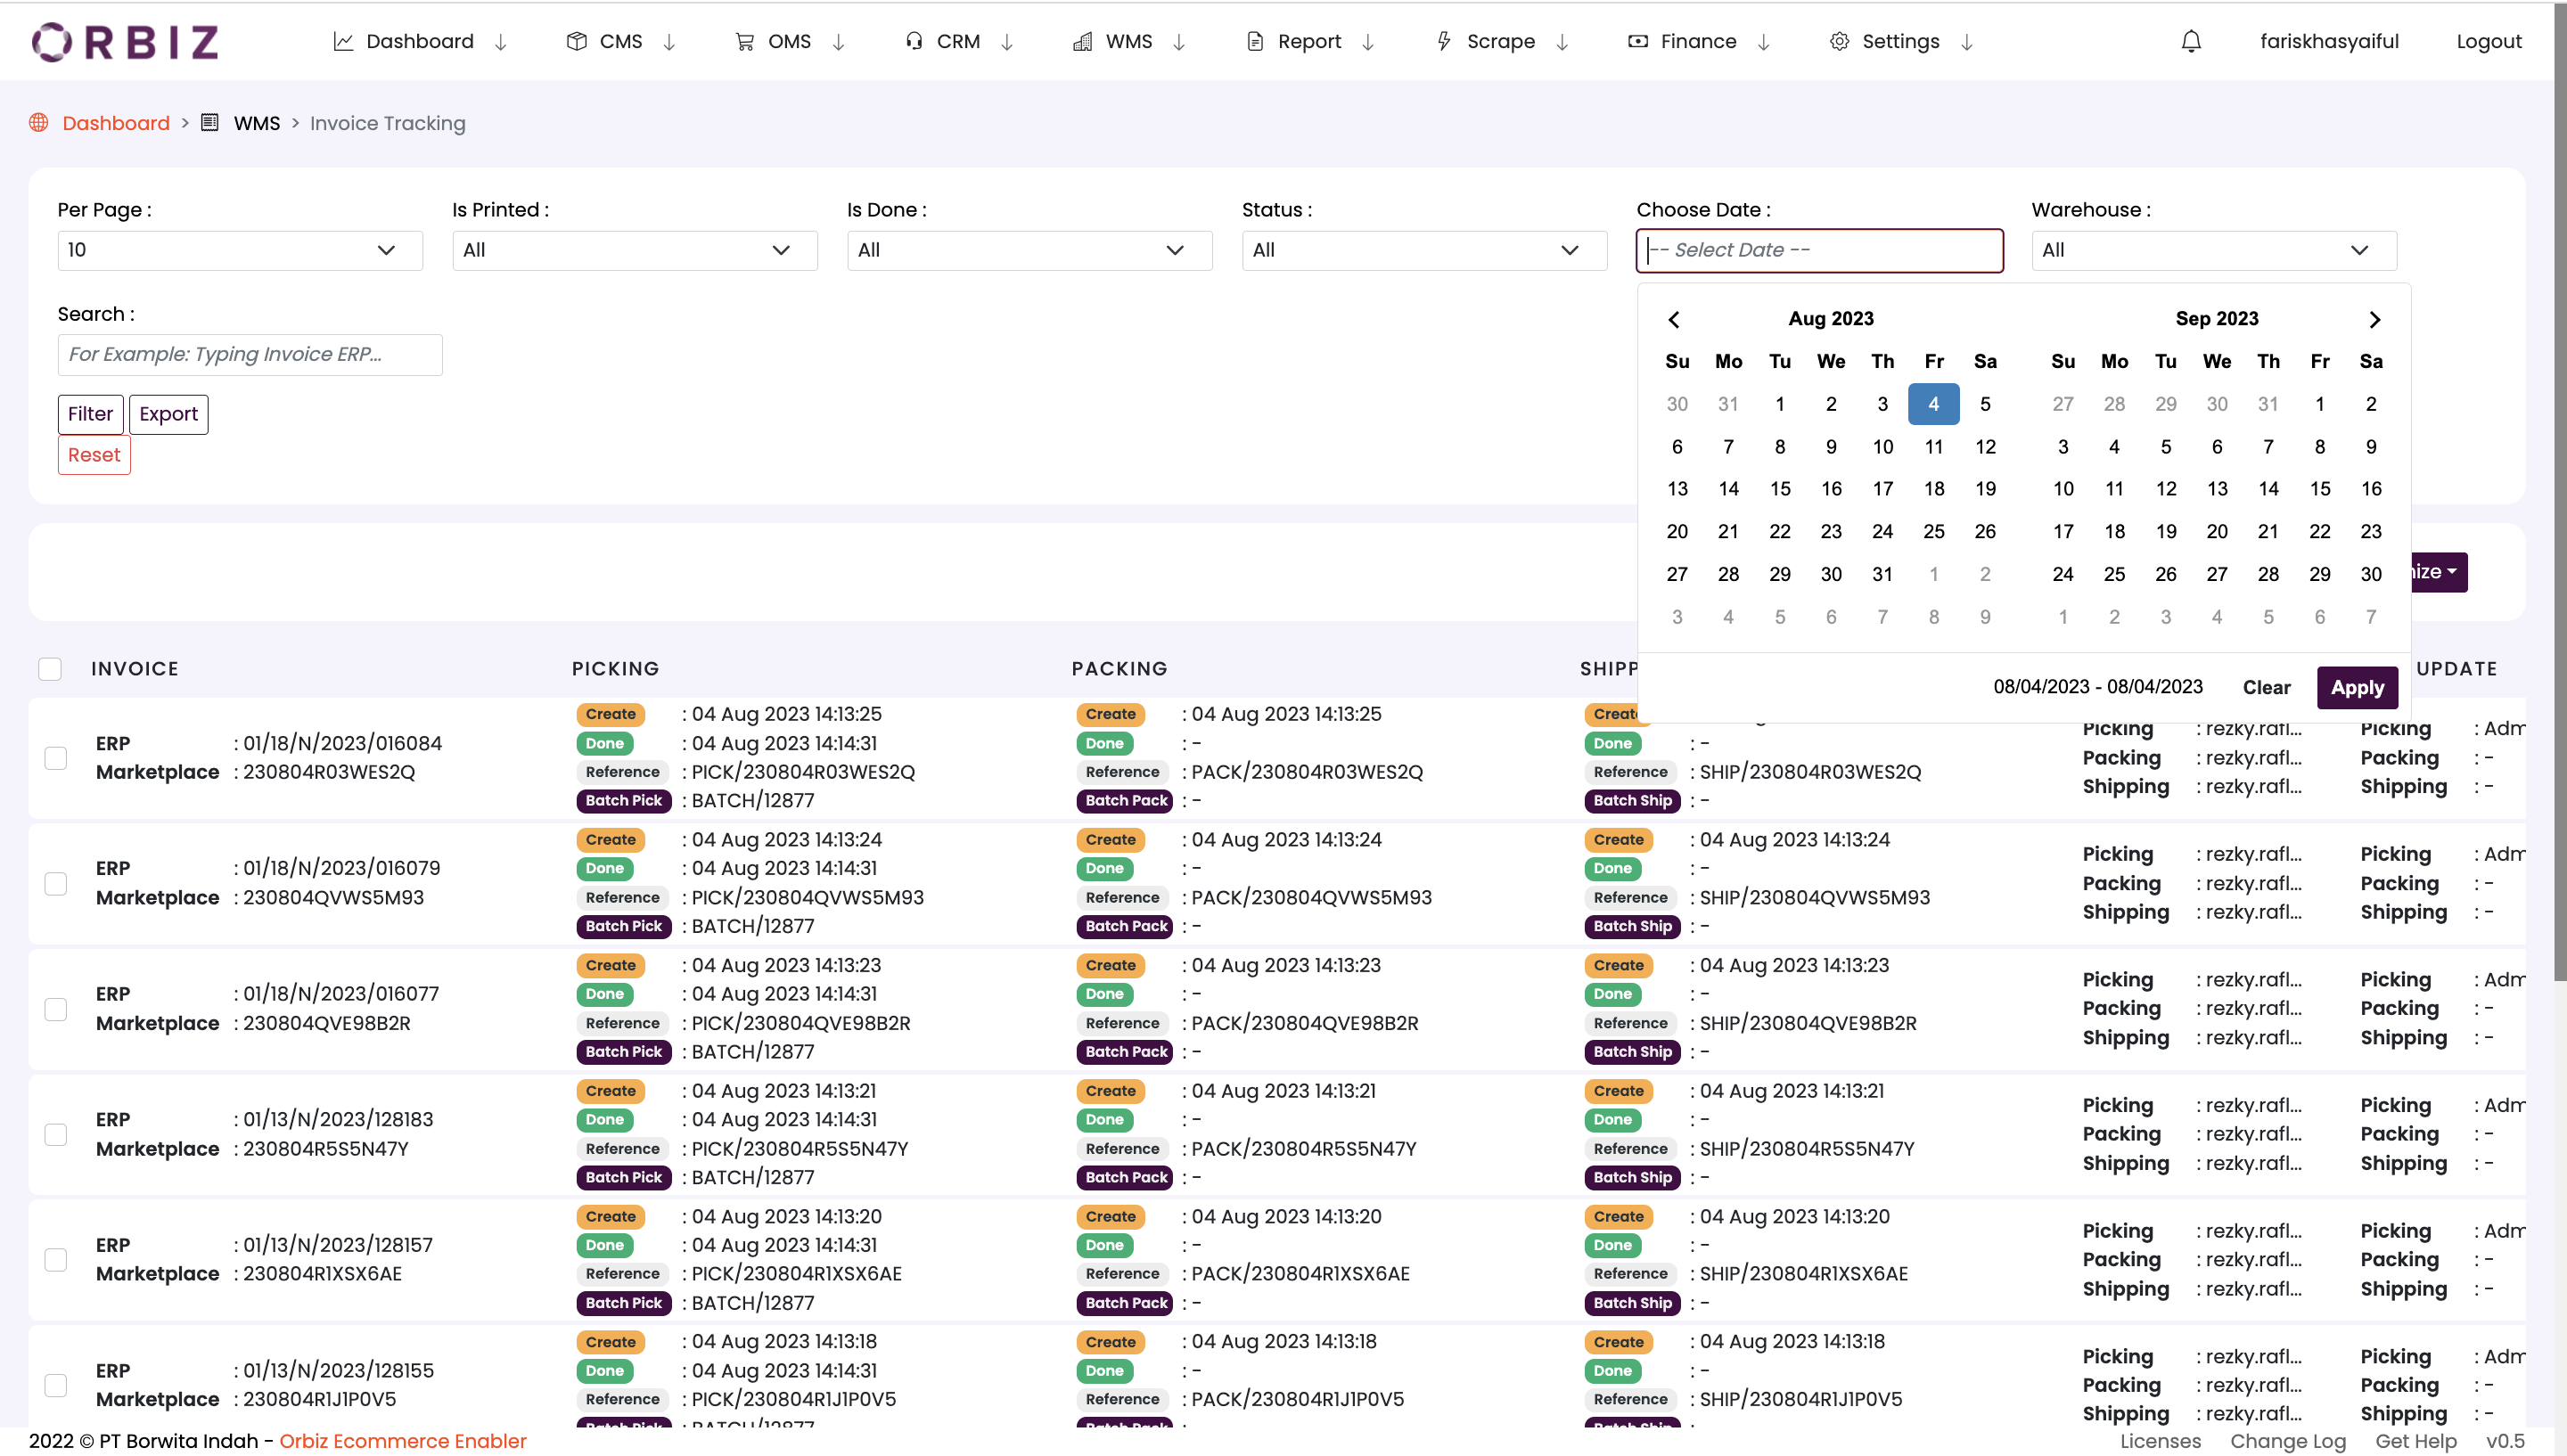Expand the Dashboard menu arrow
Screen dimensions: 2567x1456
coord(501,42)
